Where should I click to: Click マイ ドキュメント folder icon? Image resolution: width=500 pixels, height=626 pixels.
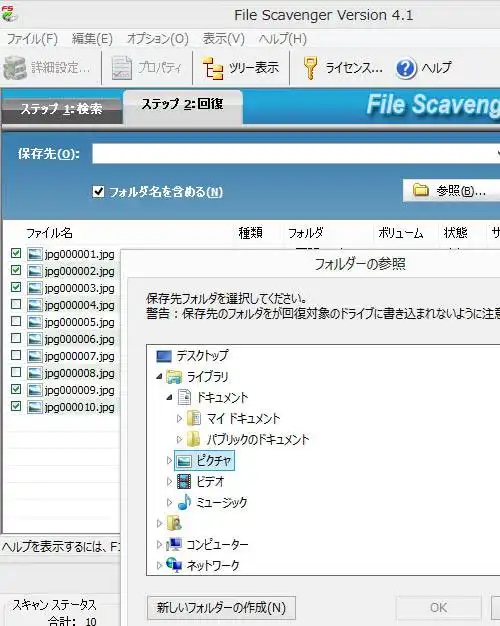coord(194,418)
